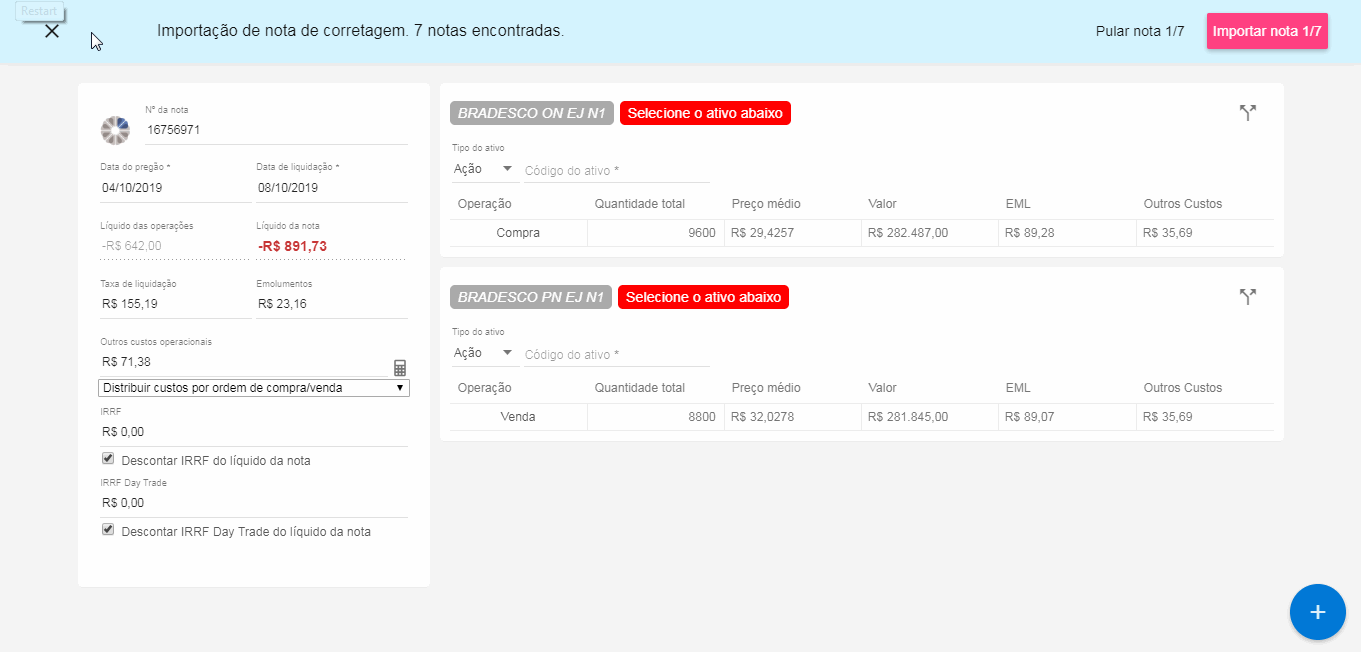Click quantity cell 9600

pos(656,233)
